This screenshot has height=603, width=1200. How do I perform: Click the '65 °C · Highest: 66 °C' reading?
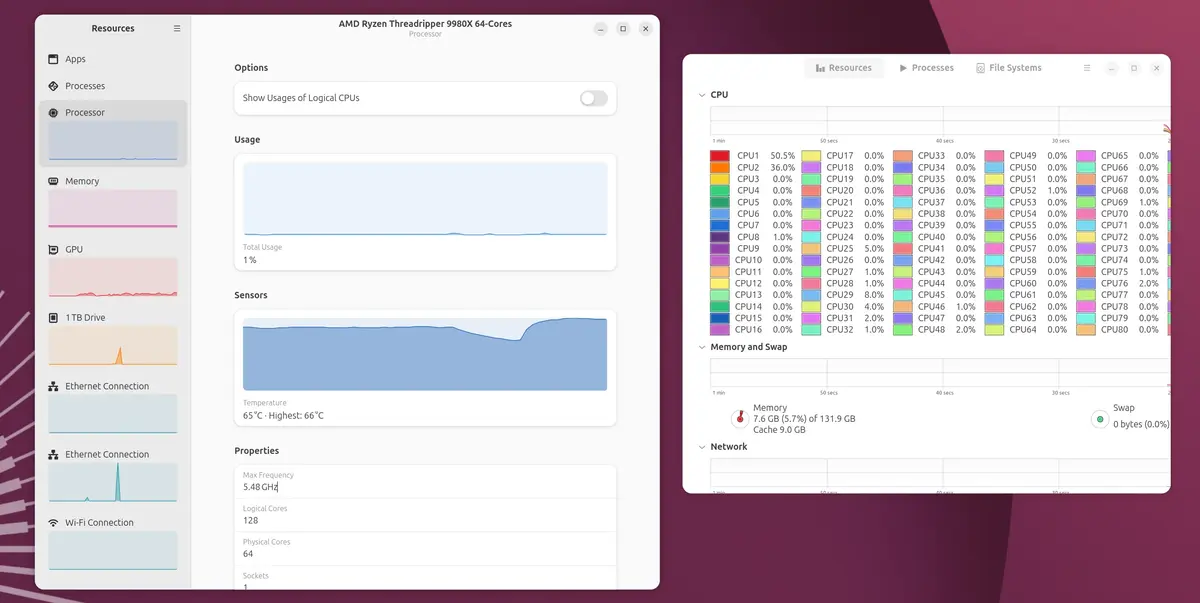tap(283, 416)
